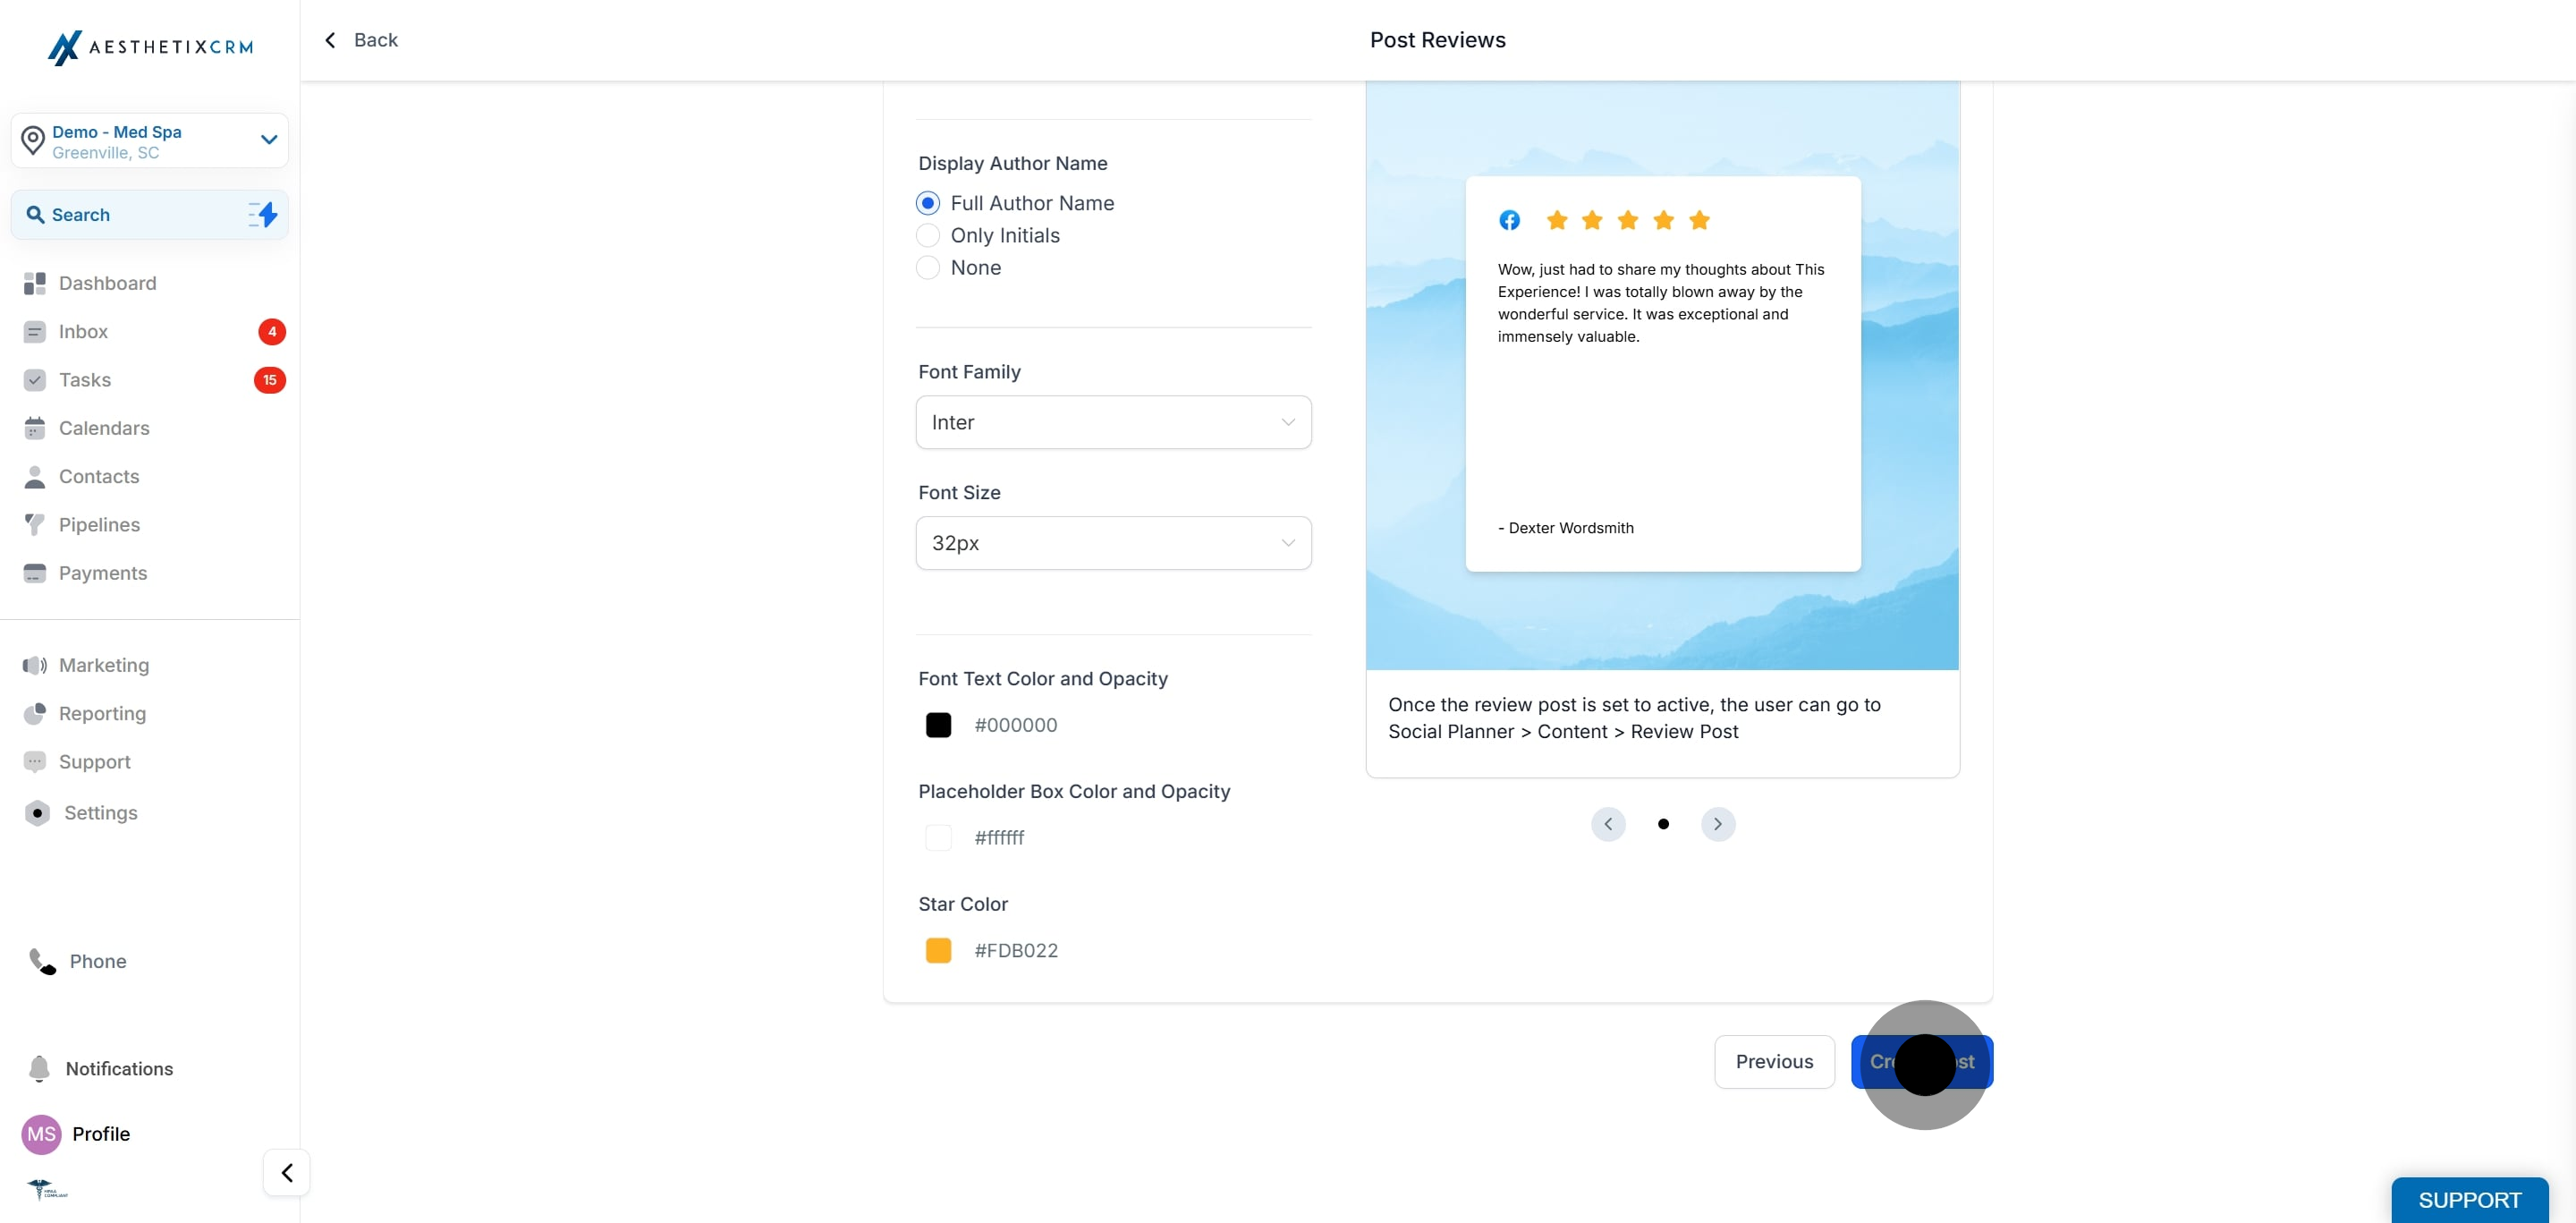The image size is (2576, 1223).
Task: Open the Font Family Inter dropdown
Action: pyautogui.click(x=1113, y=422)
